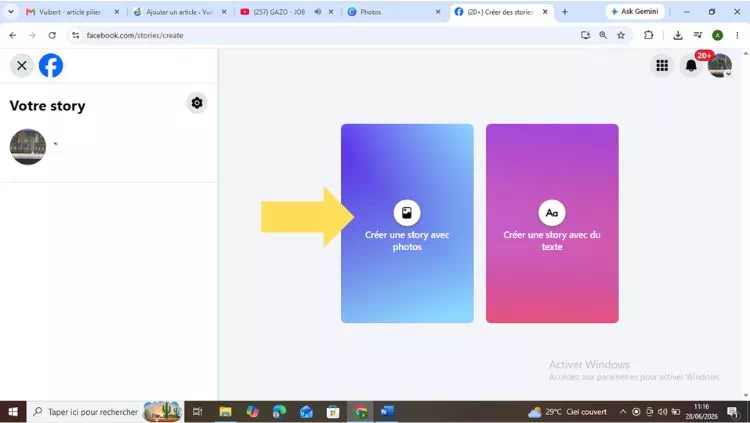Choose Créer une story avec photos
This screenshot has height=423, width=750.
click(407, 223)
